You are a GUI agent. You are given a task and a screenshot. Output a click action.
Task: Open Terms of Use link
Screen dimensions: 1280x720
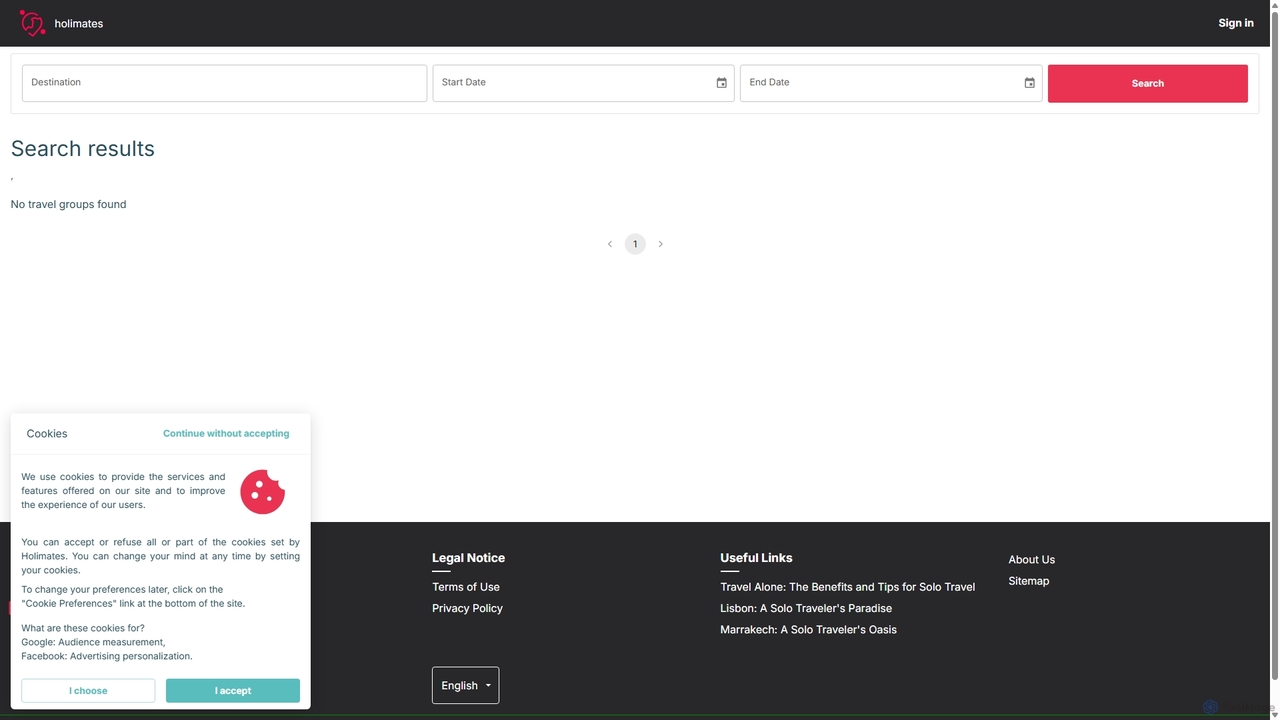(x=466, y=587)
